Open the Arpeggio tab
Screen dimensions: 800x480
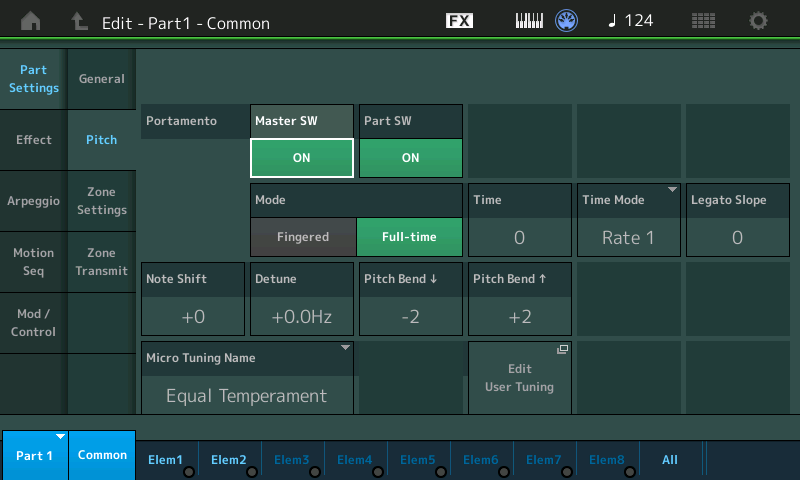click(33, 201)
